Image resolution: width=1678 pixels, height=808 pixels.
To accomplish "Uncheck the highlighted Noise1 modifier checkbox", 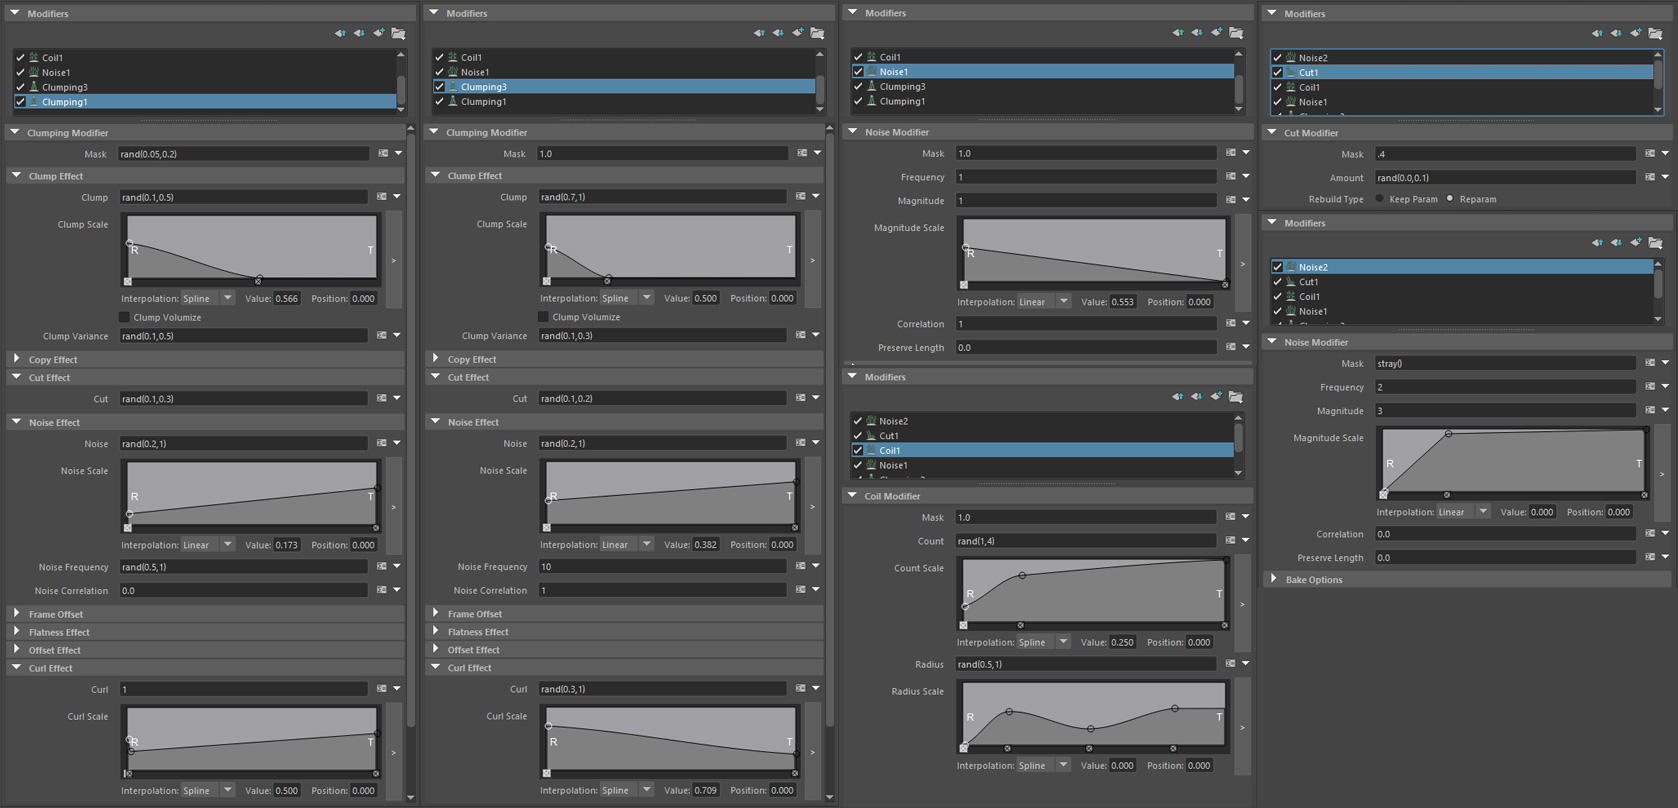I will (858, 72).
